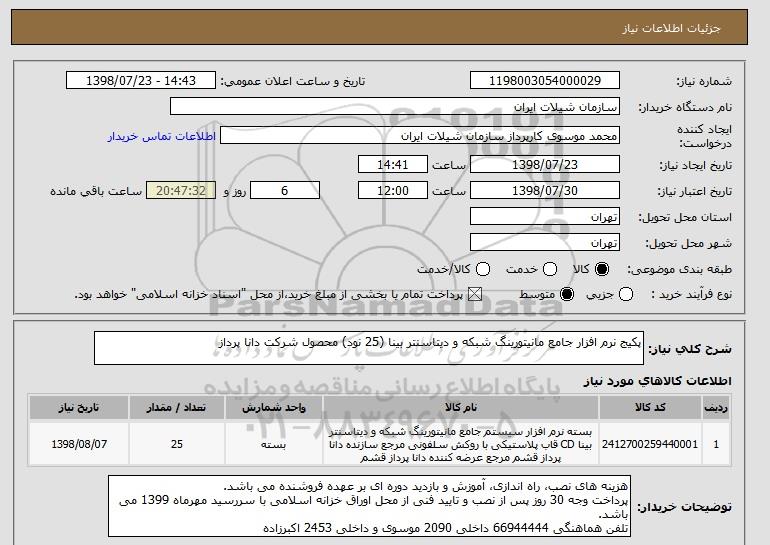Click the public announcement date field 1398/07/23 - 14:43
The image size is (770, 545).
141,81
